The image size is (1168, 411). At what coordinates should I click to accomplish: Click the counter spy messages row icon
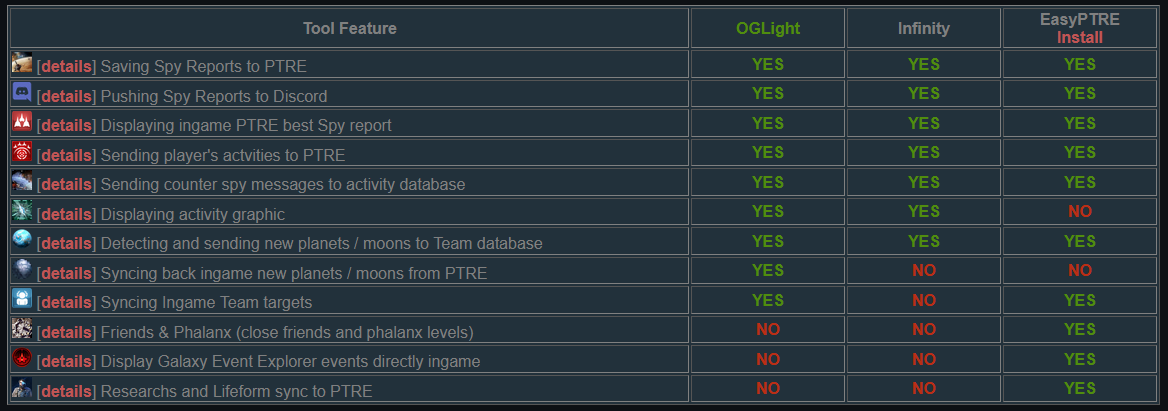22,181
